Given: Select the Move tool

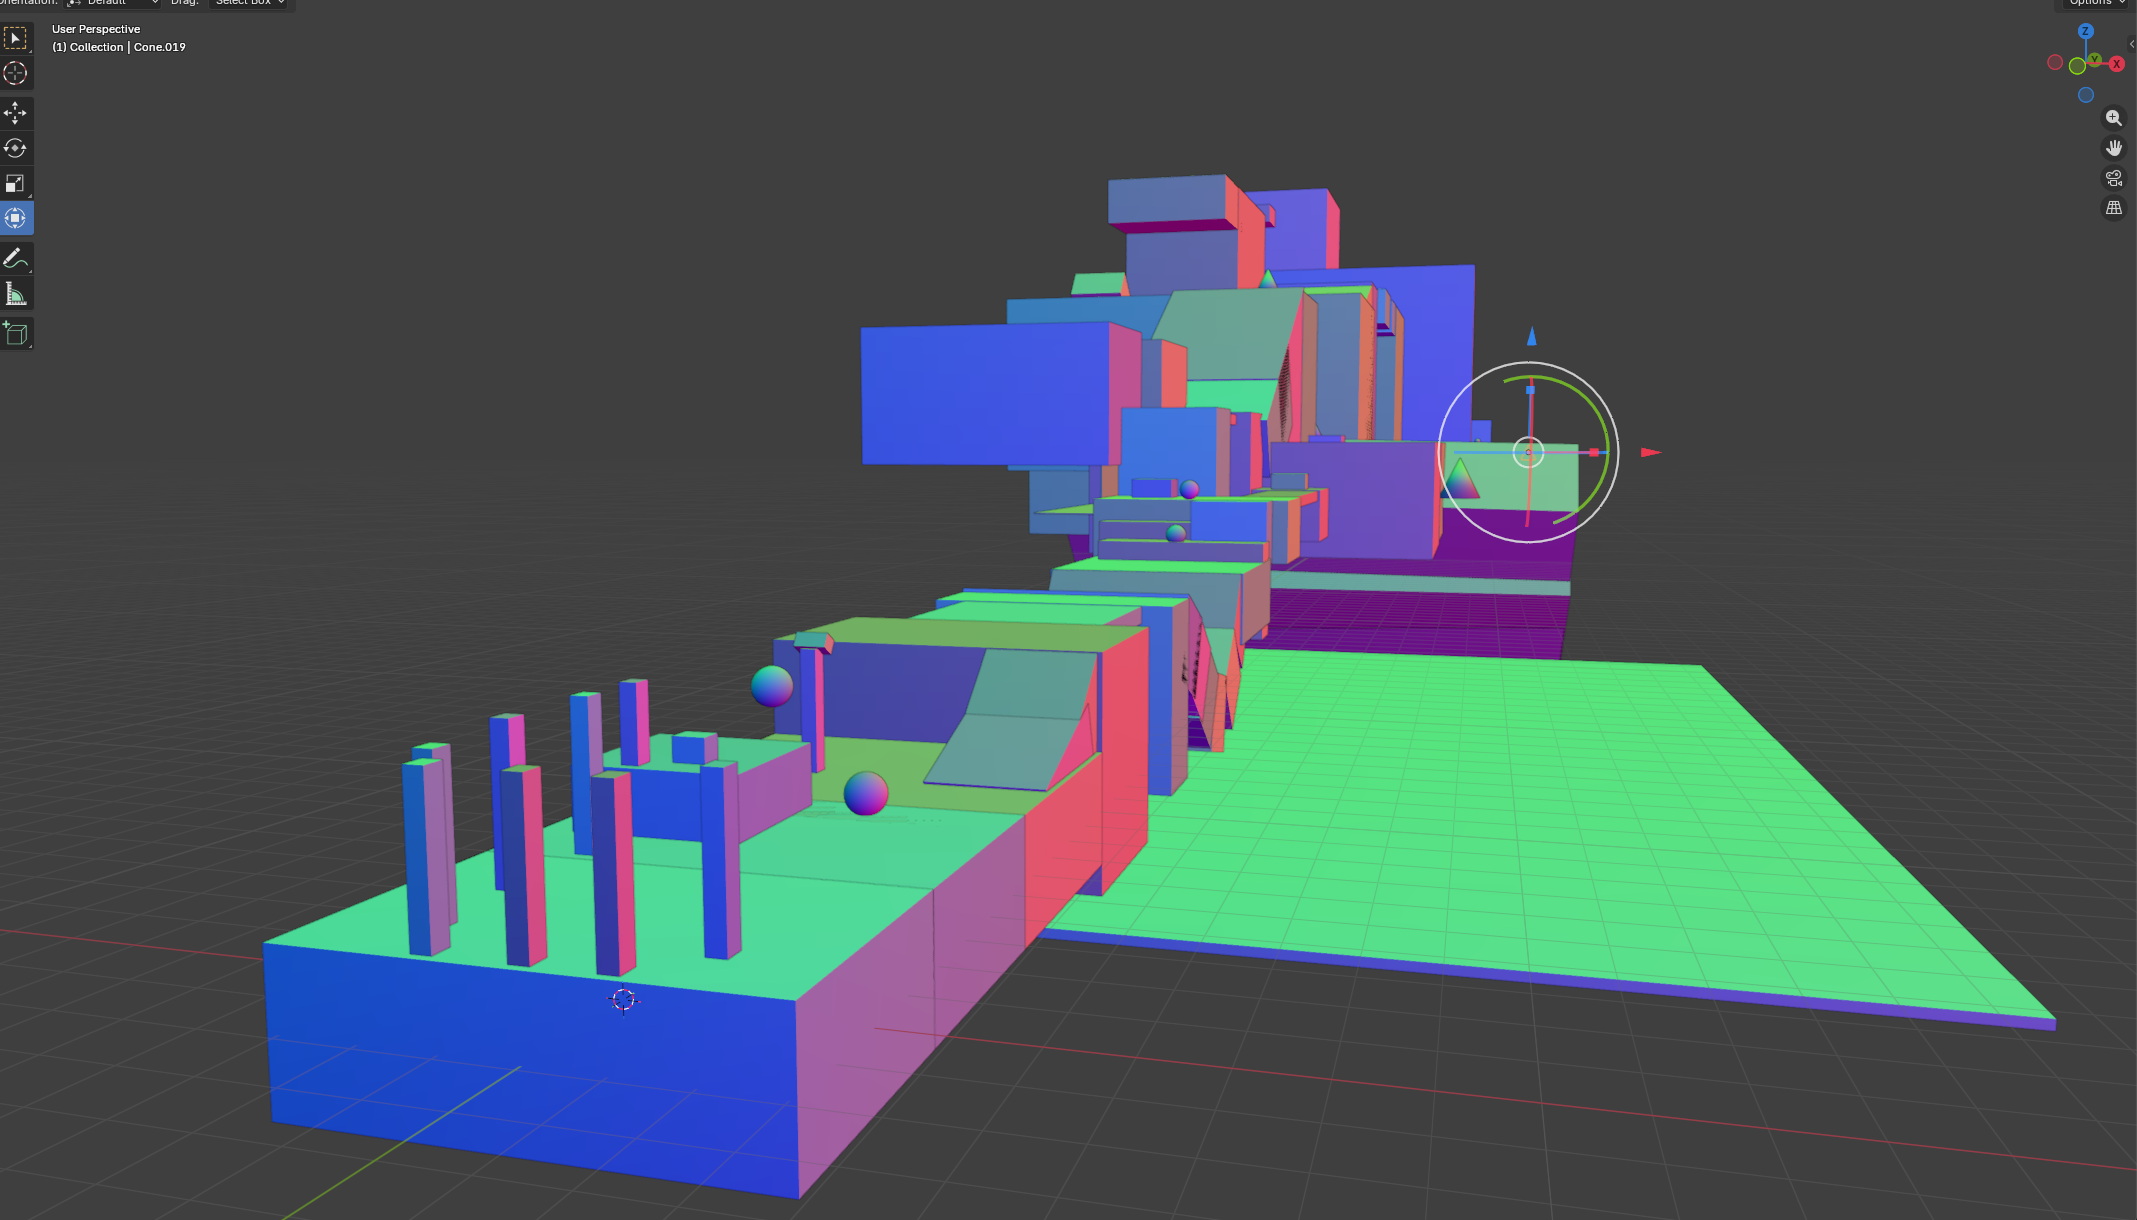Looking at the screenshot, I should (15, 113).
